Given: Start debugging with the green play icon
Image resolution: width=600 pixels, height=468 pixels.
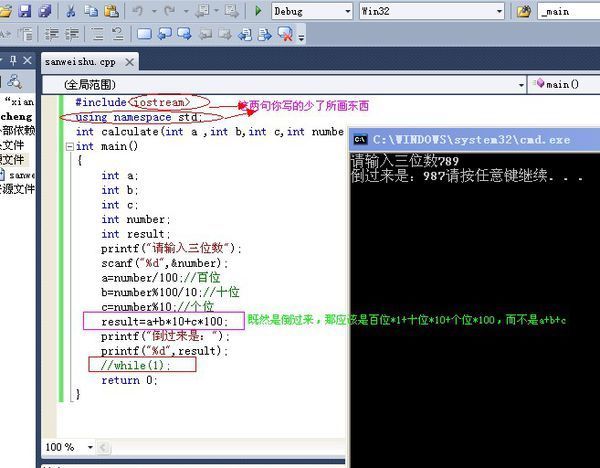Looking at the screenshot, I should pos(258,11).
